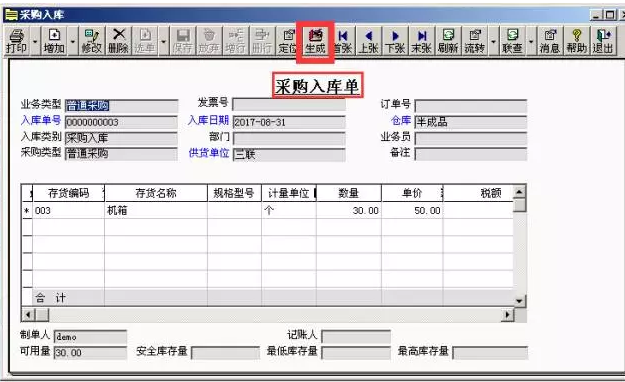This screenshot has height=382, width=625.
Task: Expand the dropdown arrow next to 联查
Action: pos(531,41)
